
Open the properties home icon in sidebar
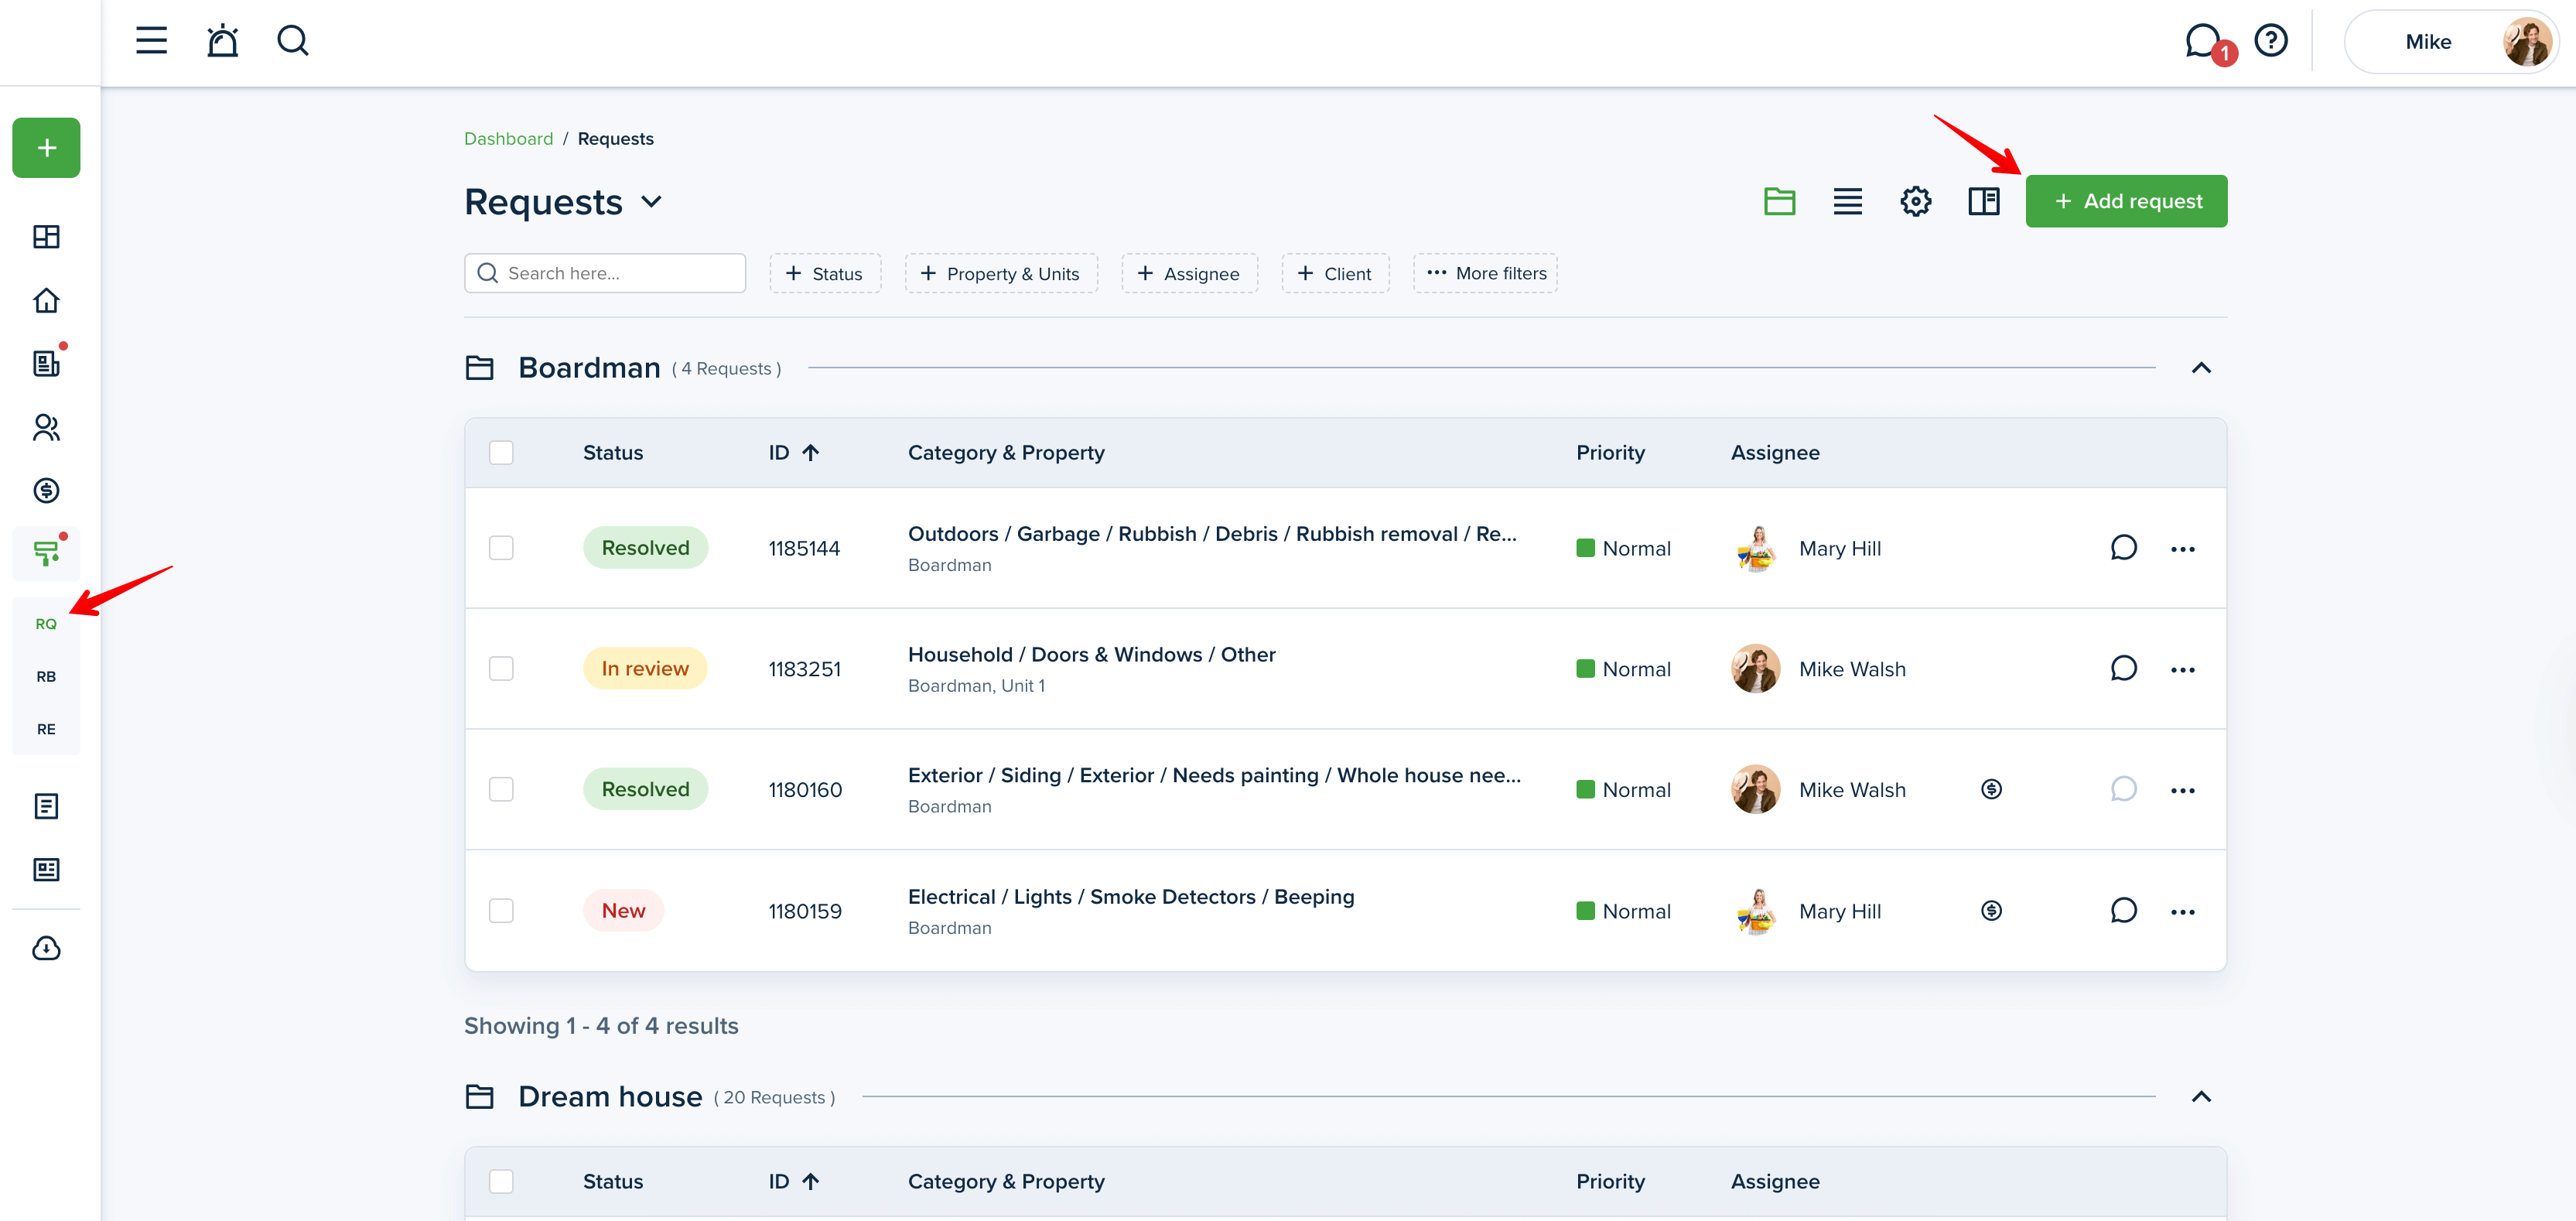46,300
